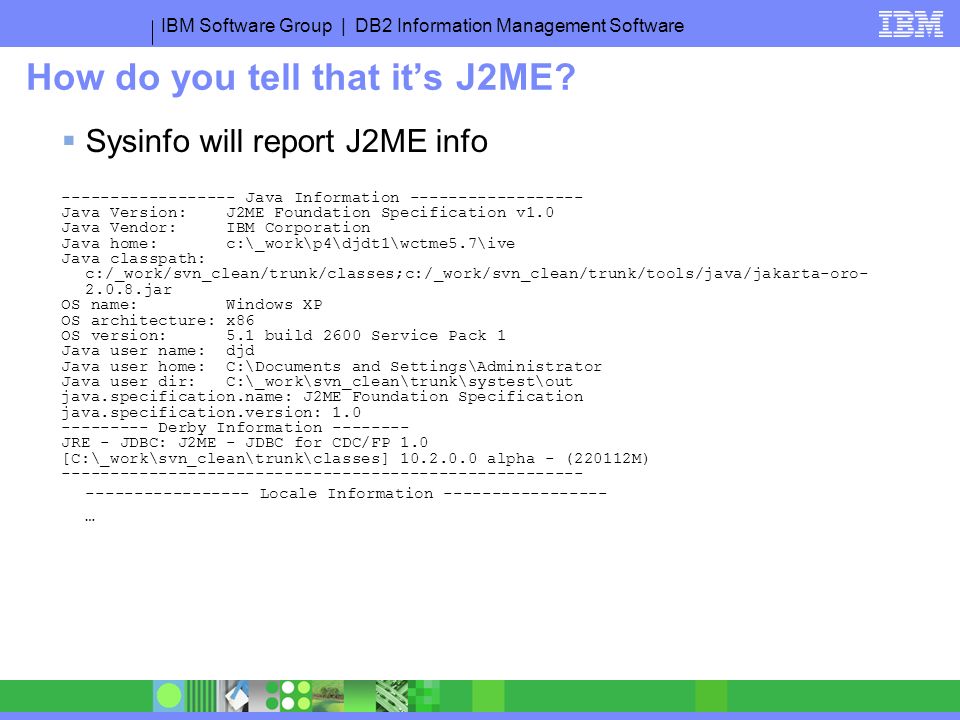
Task: Click the text '2.0.8.jar'
Action: 129,290
